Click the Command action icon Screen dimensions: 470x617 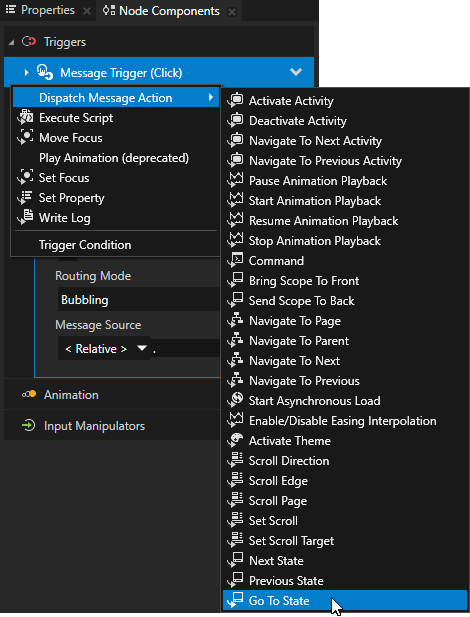point(236,260)
